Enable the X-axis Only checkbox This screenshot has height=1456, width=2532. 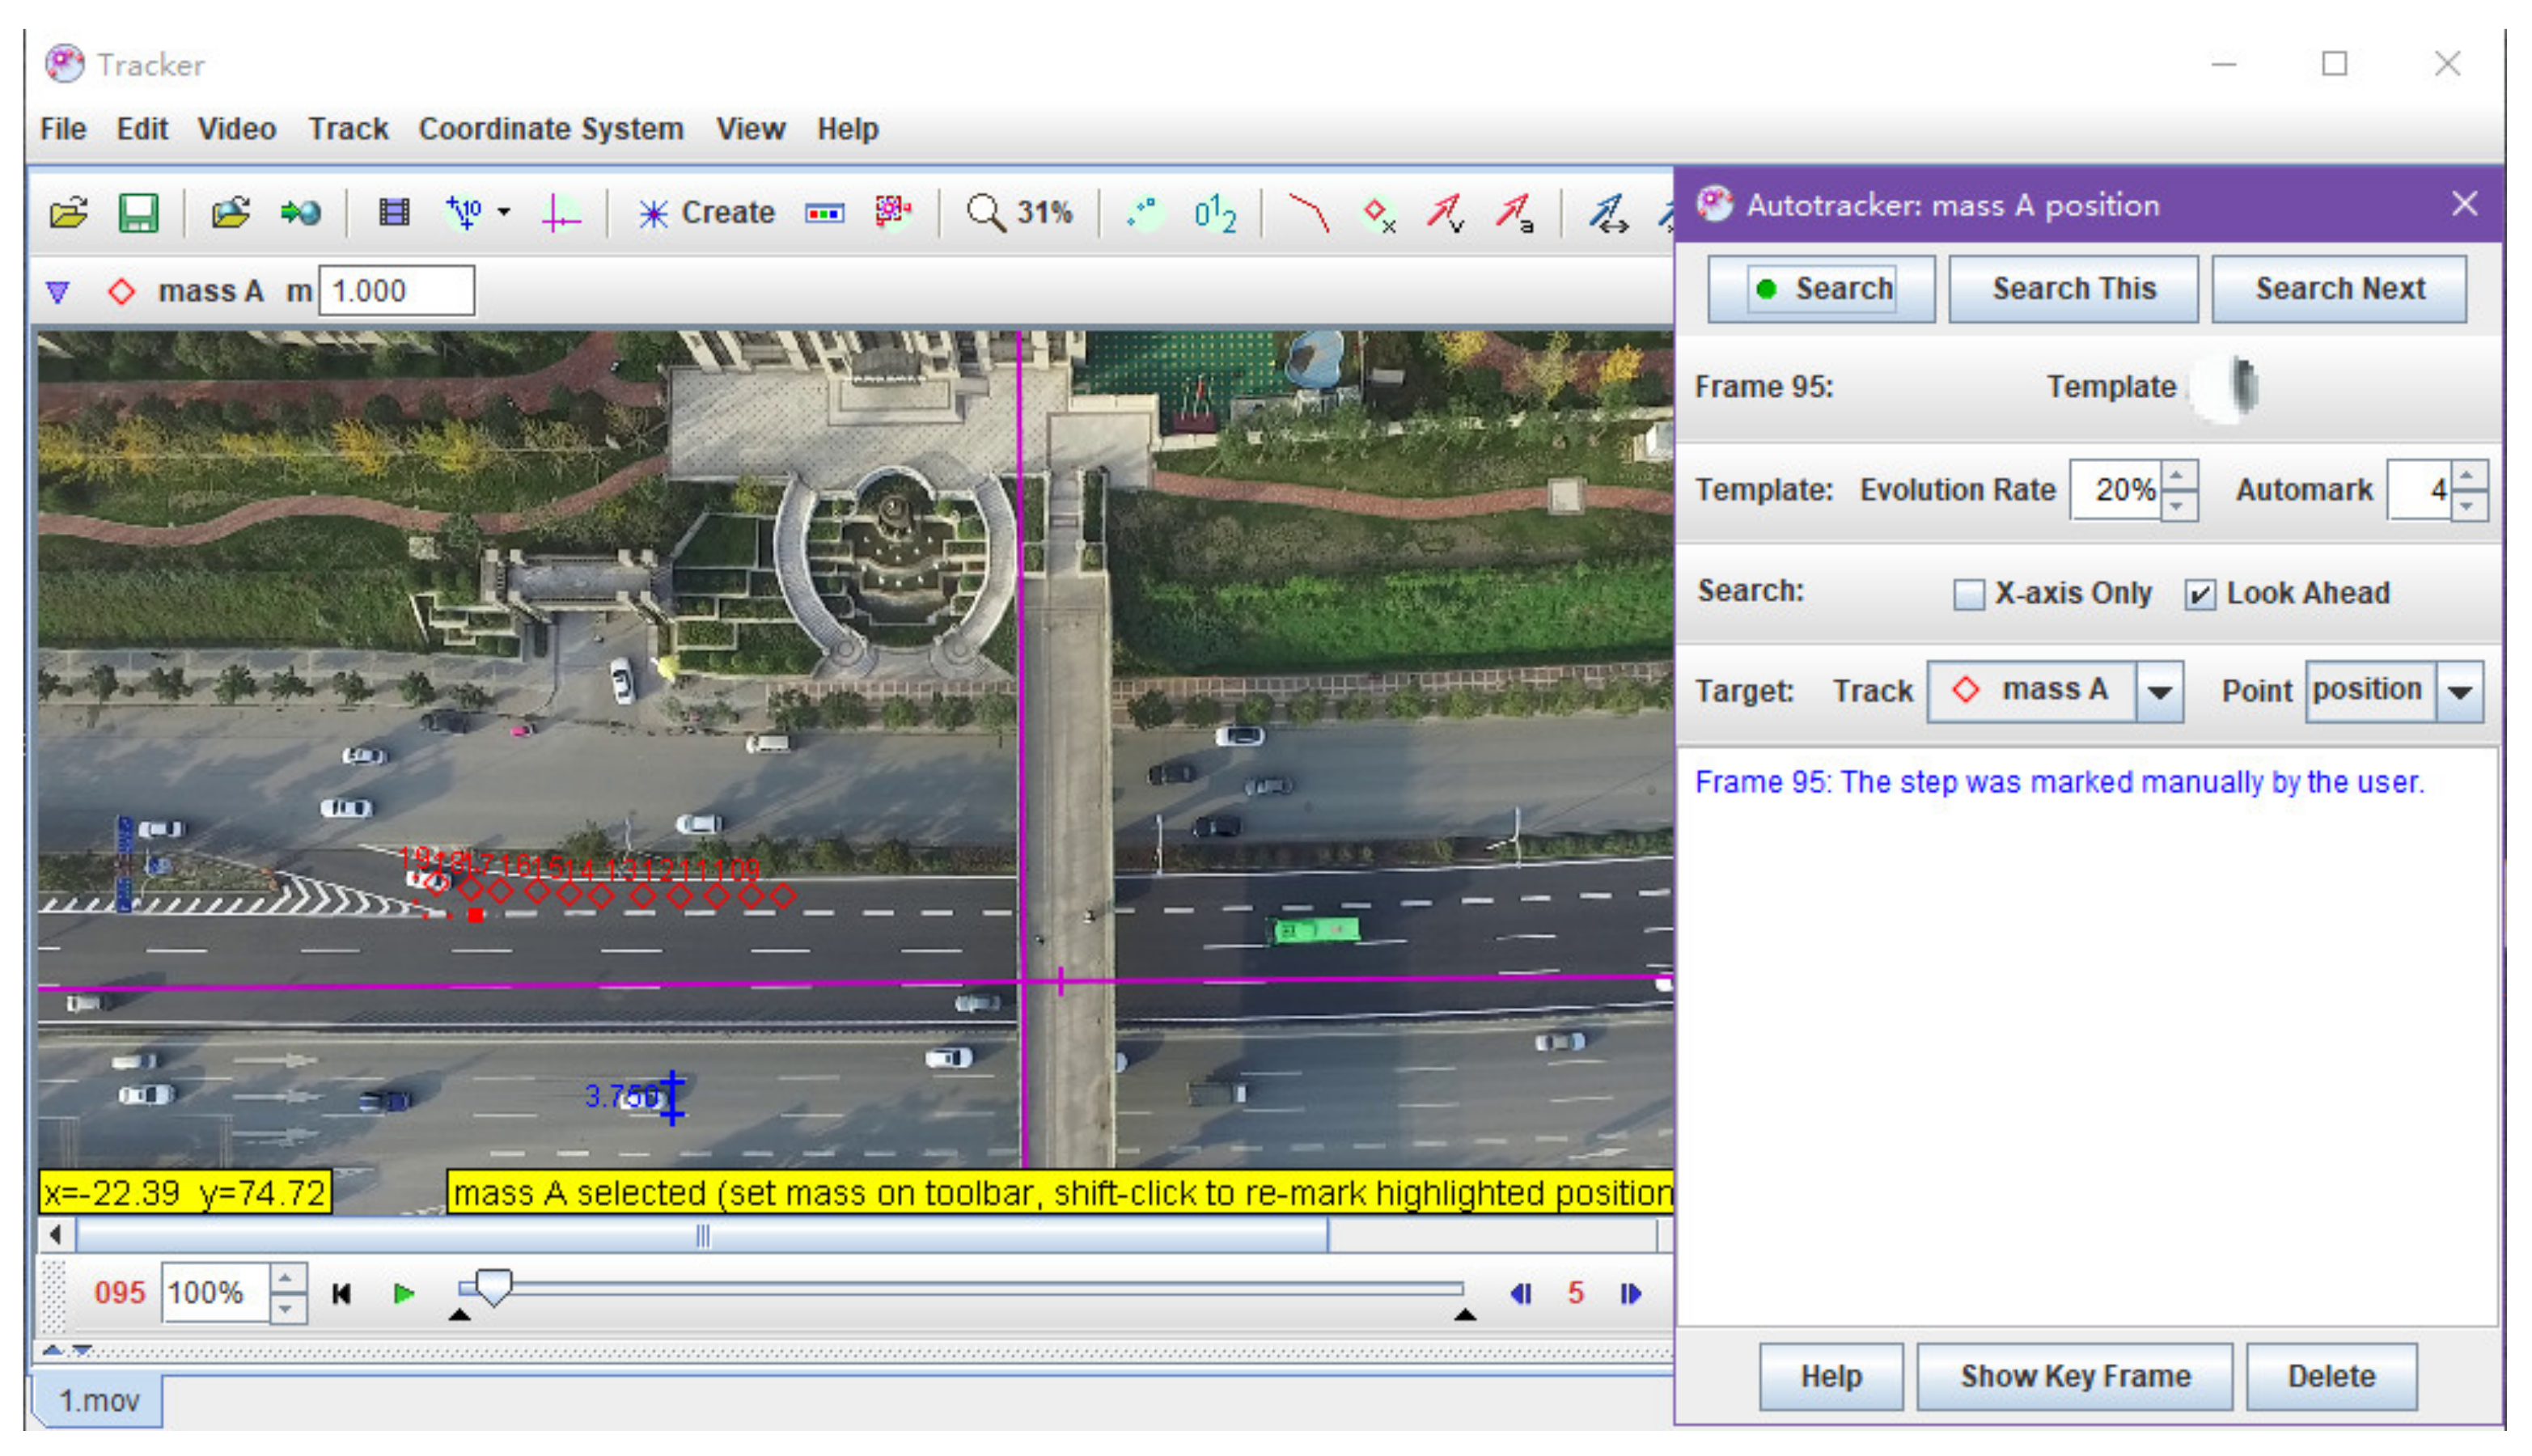click(1968, 594)
